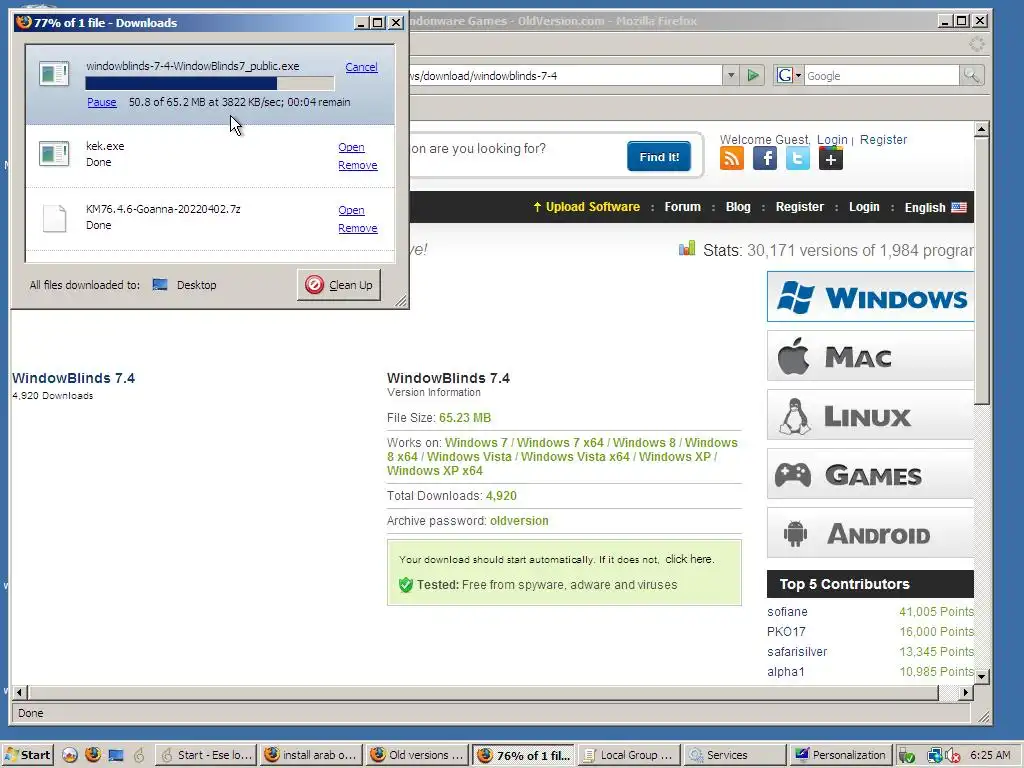Open Upload Software in nav bar
1024x768 pixels.
586,207
